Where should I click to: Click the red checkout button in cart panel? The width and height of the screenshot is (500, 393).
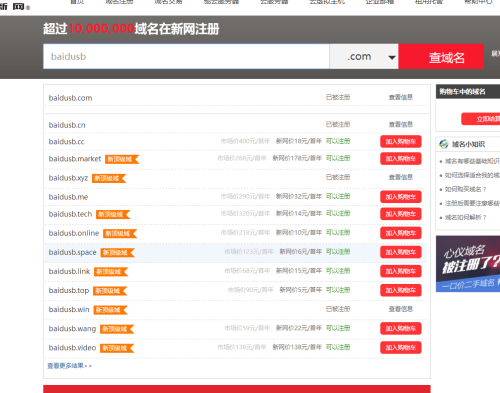(x=481, y=119)
